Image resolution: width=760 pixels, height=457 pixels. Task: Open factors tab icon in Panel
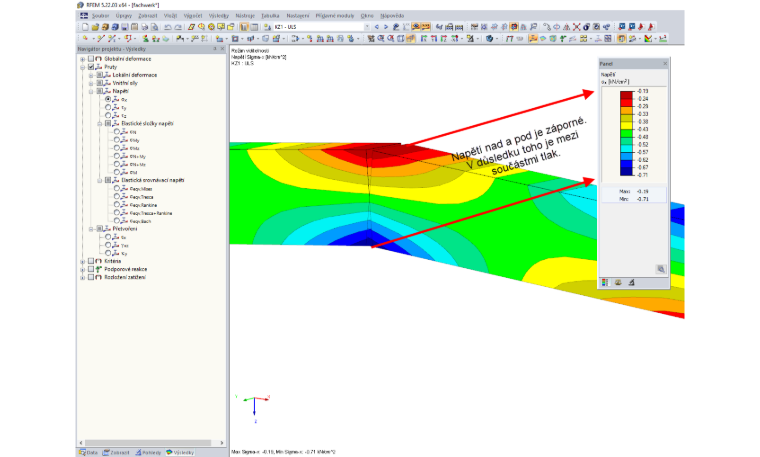click(618, 282)
